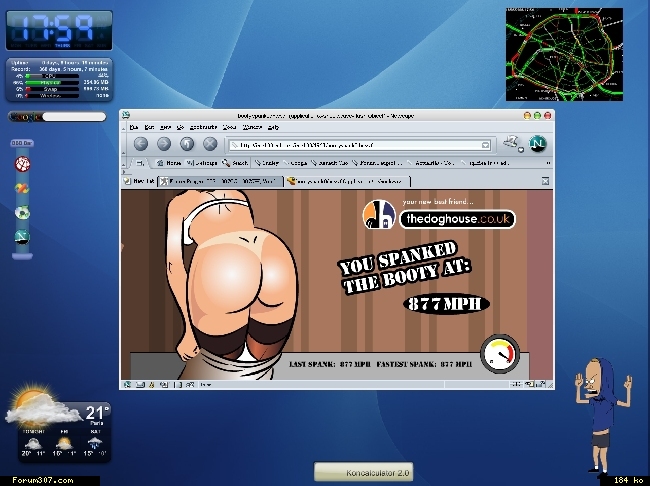The image size is (650, 486).
Task: Open the Window menu in Netscape
Action: click(252, 127)
